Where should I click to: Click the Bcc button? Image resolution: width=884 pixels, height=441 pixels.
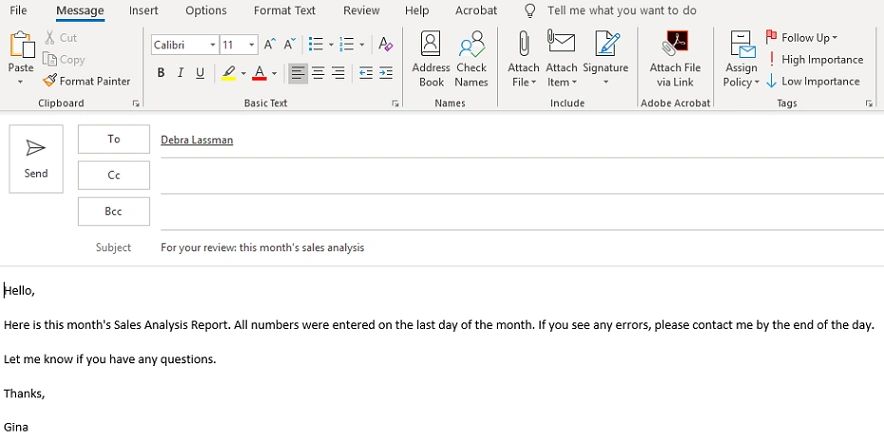pyautogui.click(x=114, y=212)
